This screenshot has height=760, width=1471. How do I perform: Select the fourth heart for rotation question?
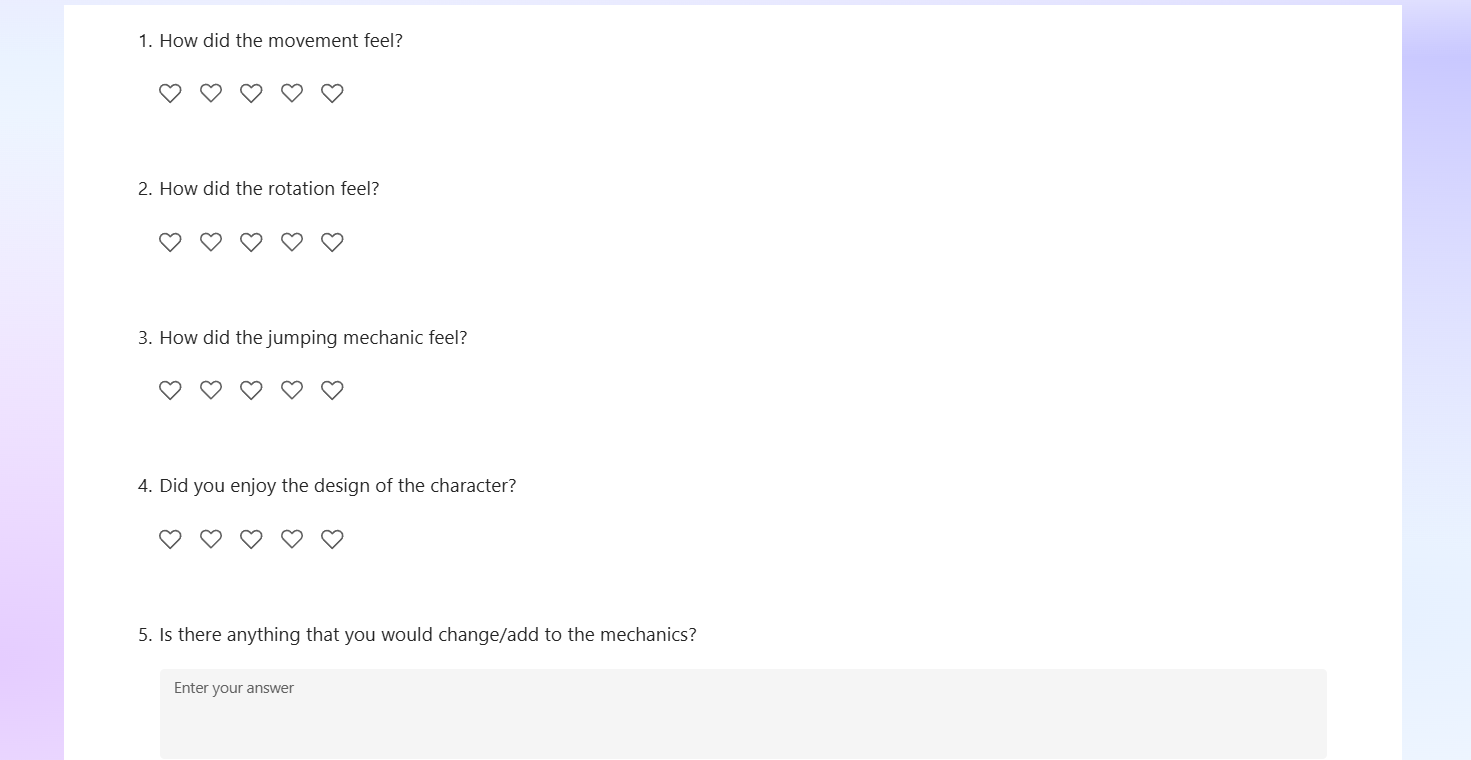click(x=292, y=242)
